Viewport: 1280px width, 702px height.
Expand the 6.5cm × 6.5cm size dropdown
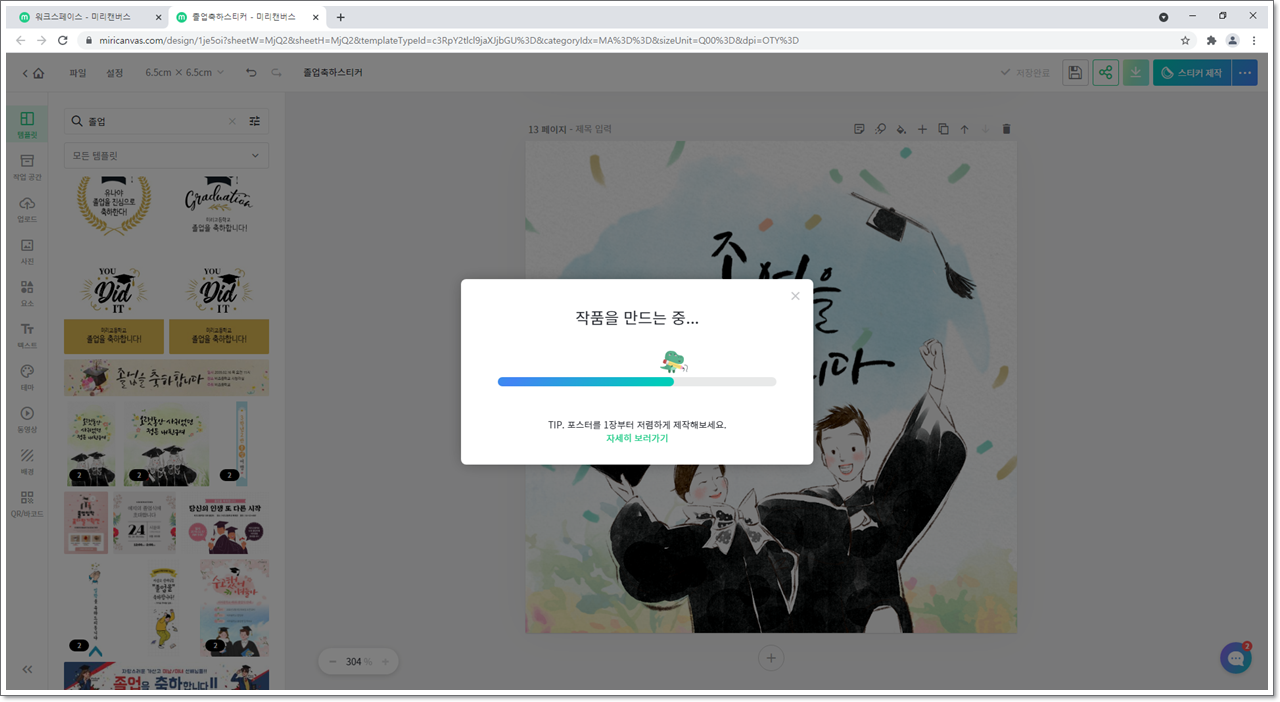pyautogui.click(x=185, y=73)
